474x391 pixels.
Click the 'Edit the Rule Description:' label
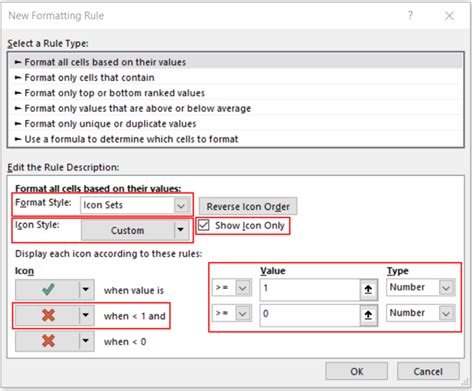pos(63,167)
